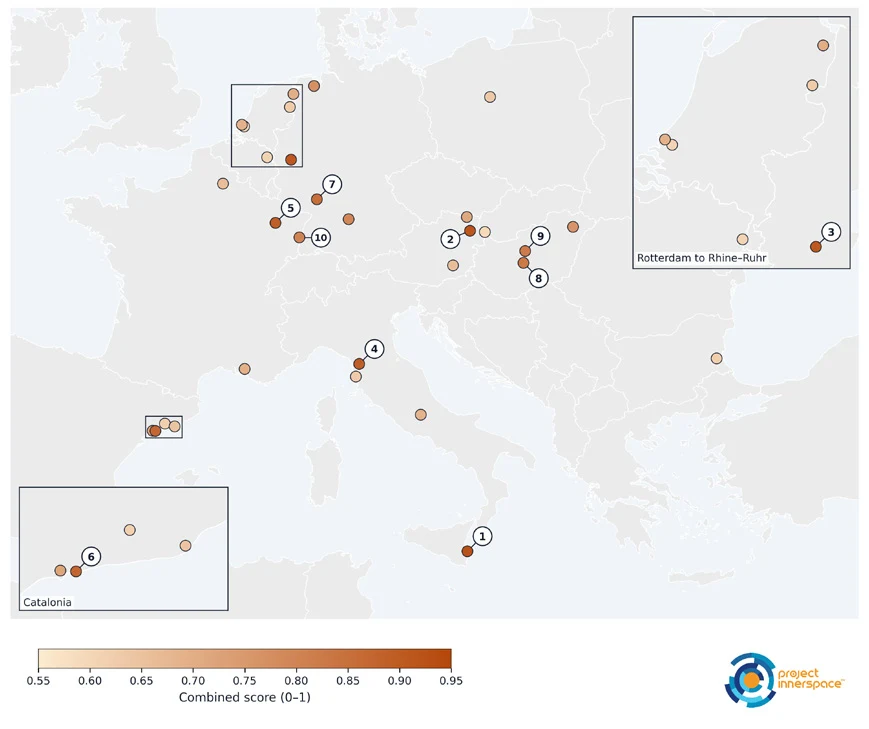This screenshot has height=729, width=869.
Task: Select the circled number 8 label
Action: click(538, 278)
